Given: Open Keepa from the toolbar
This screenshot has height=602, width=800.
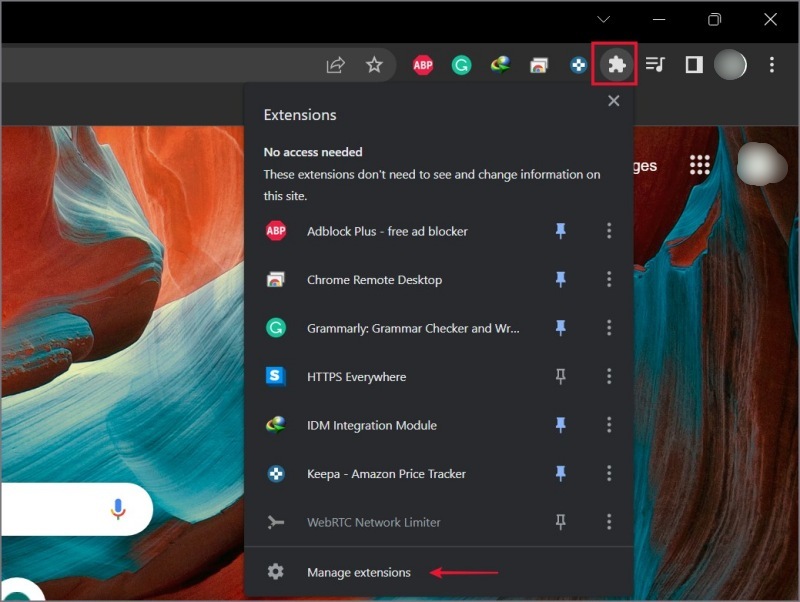Looking at the screenshot, I should tap(578, 65).
